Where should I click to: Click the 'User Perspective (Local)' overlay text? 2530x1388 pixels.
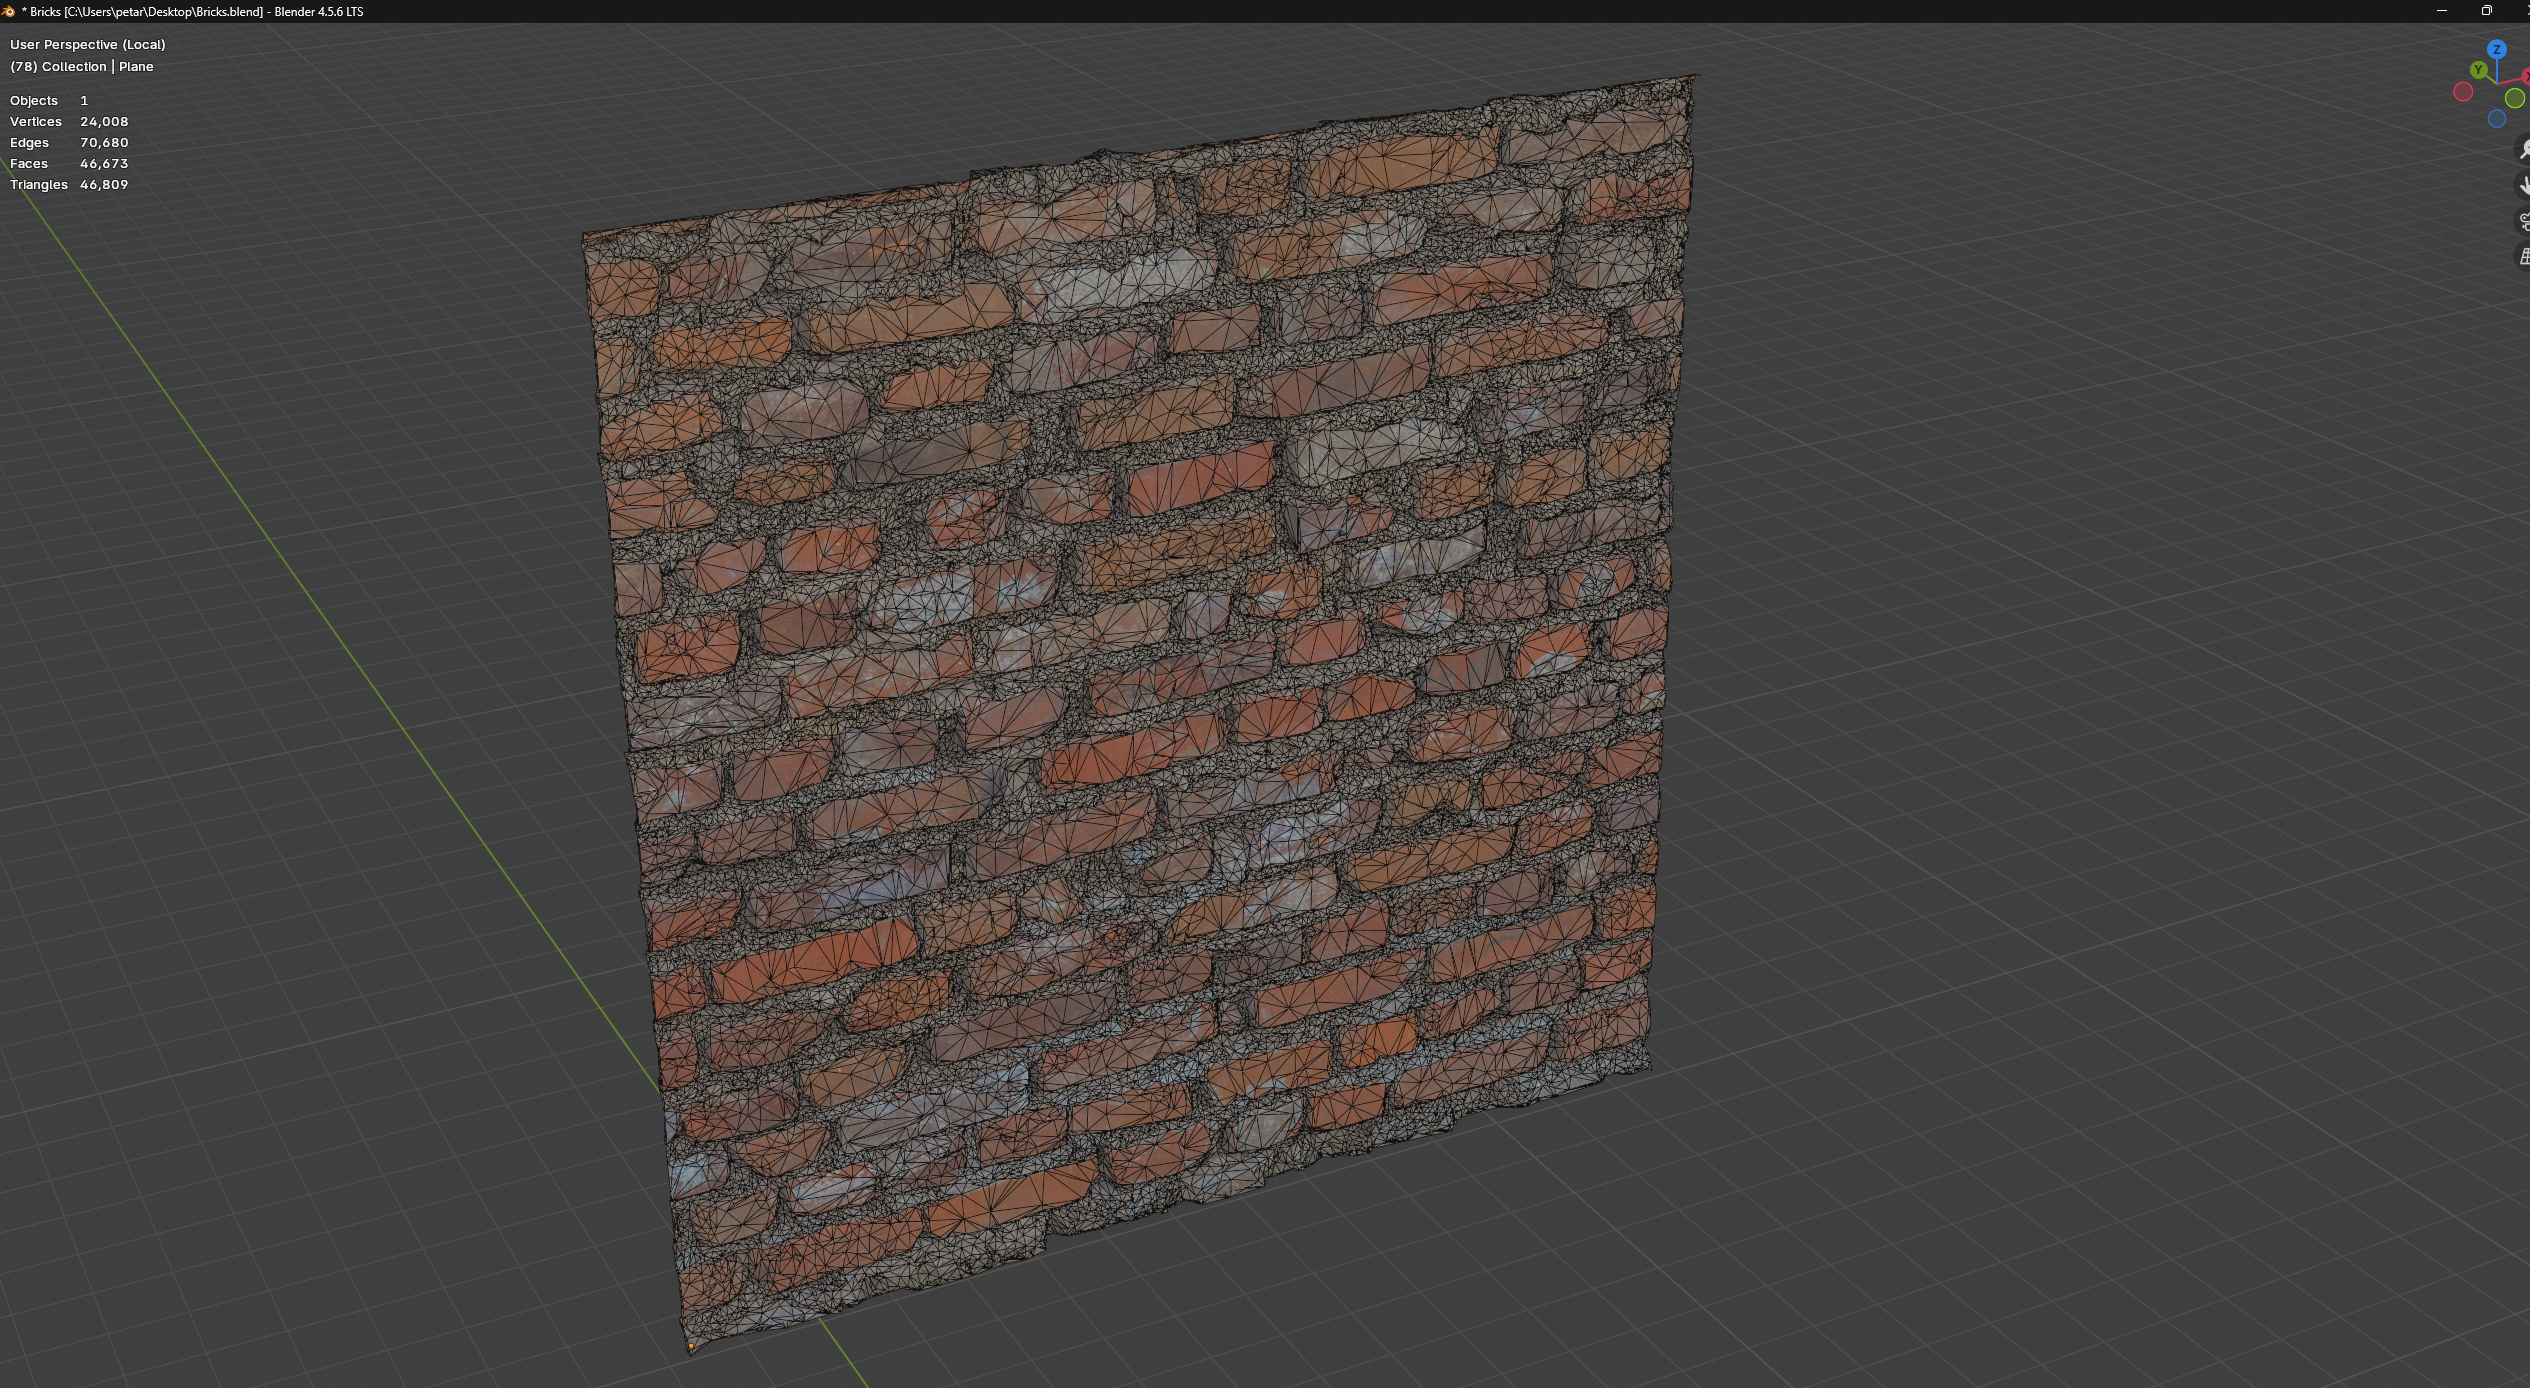[88, 44]
